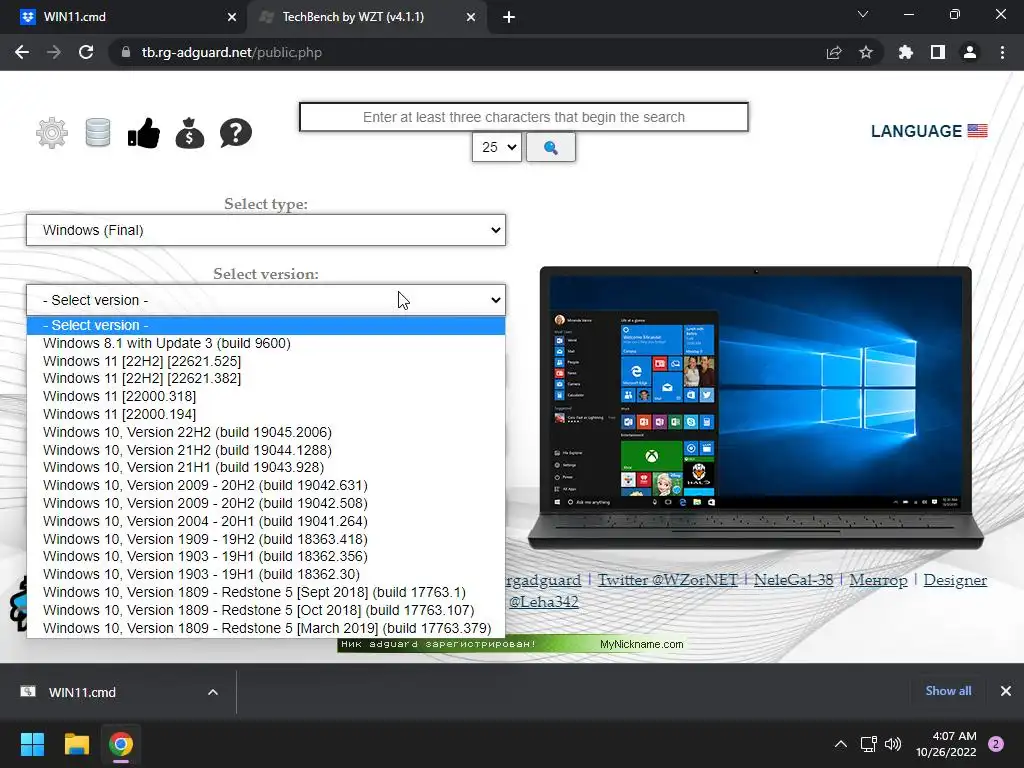Screen dimensions: 1024x768
Task: Select Windows 11 [22H2] [22621.382]
Action: tap(266, 379)
